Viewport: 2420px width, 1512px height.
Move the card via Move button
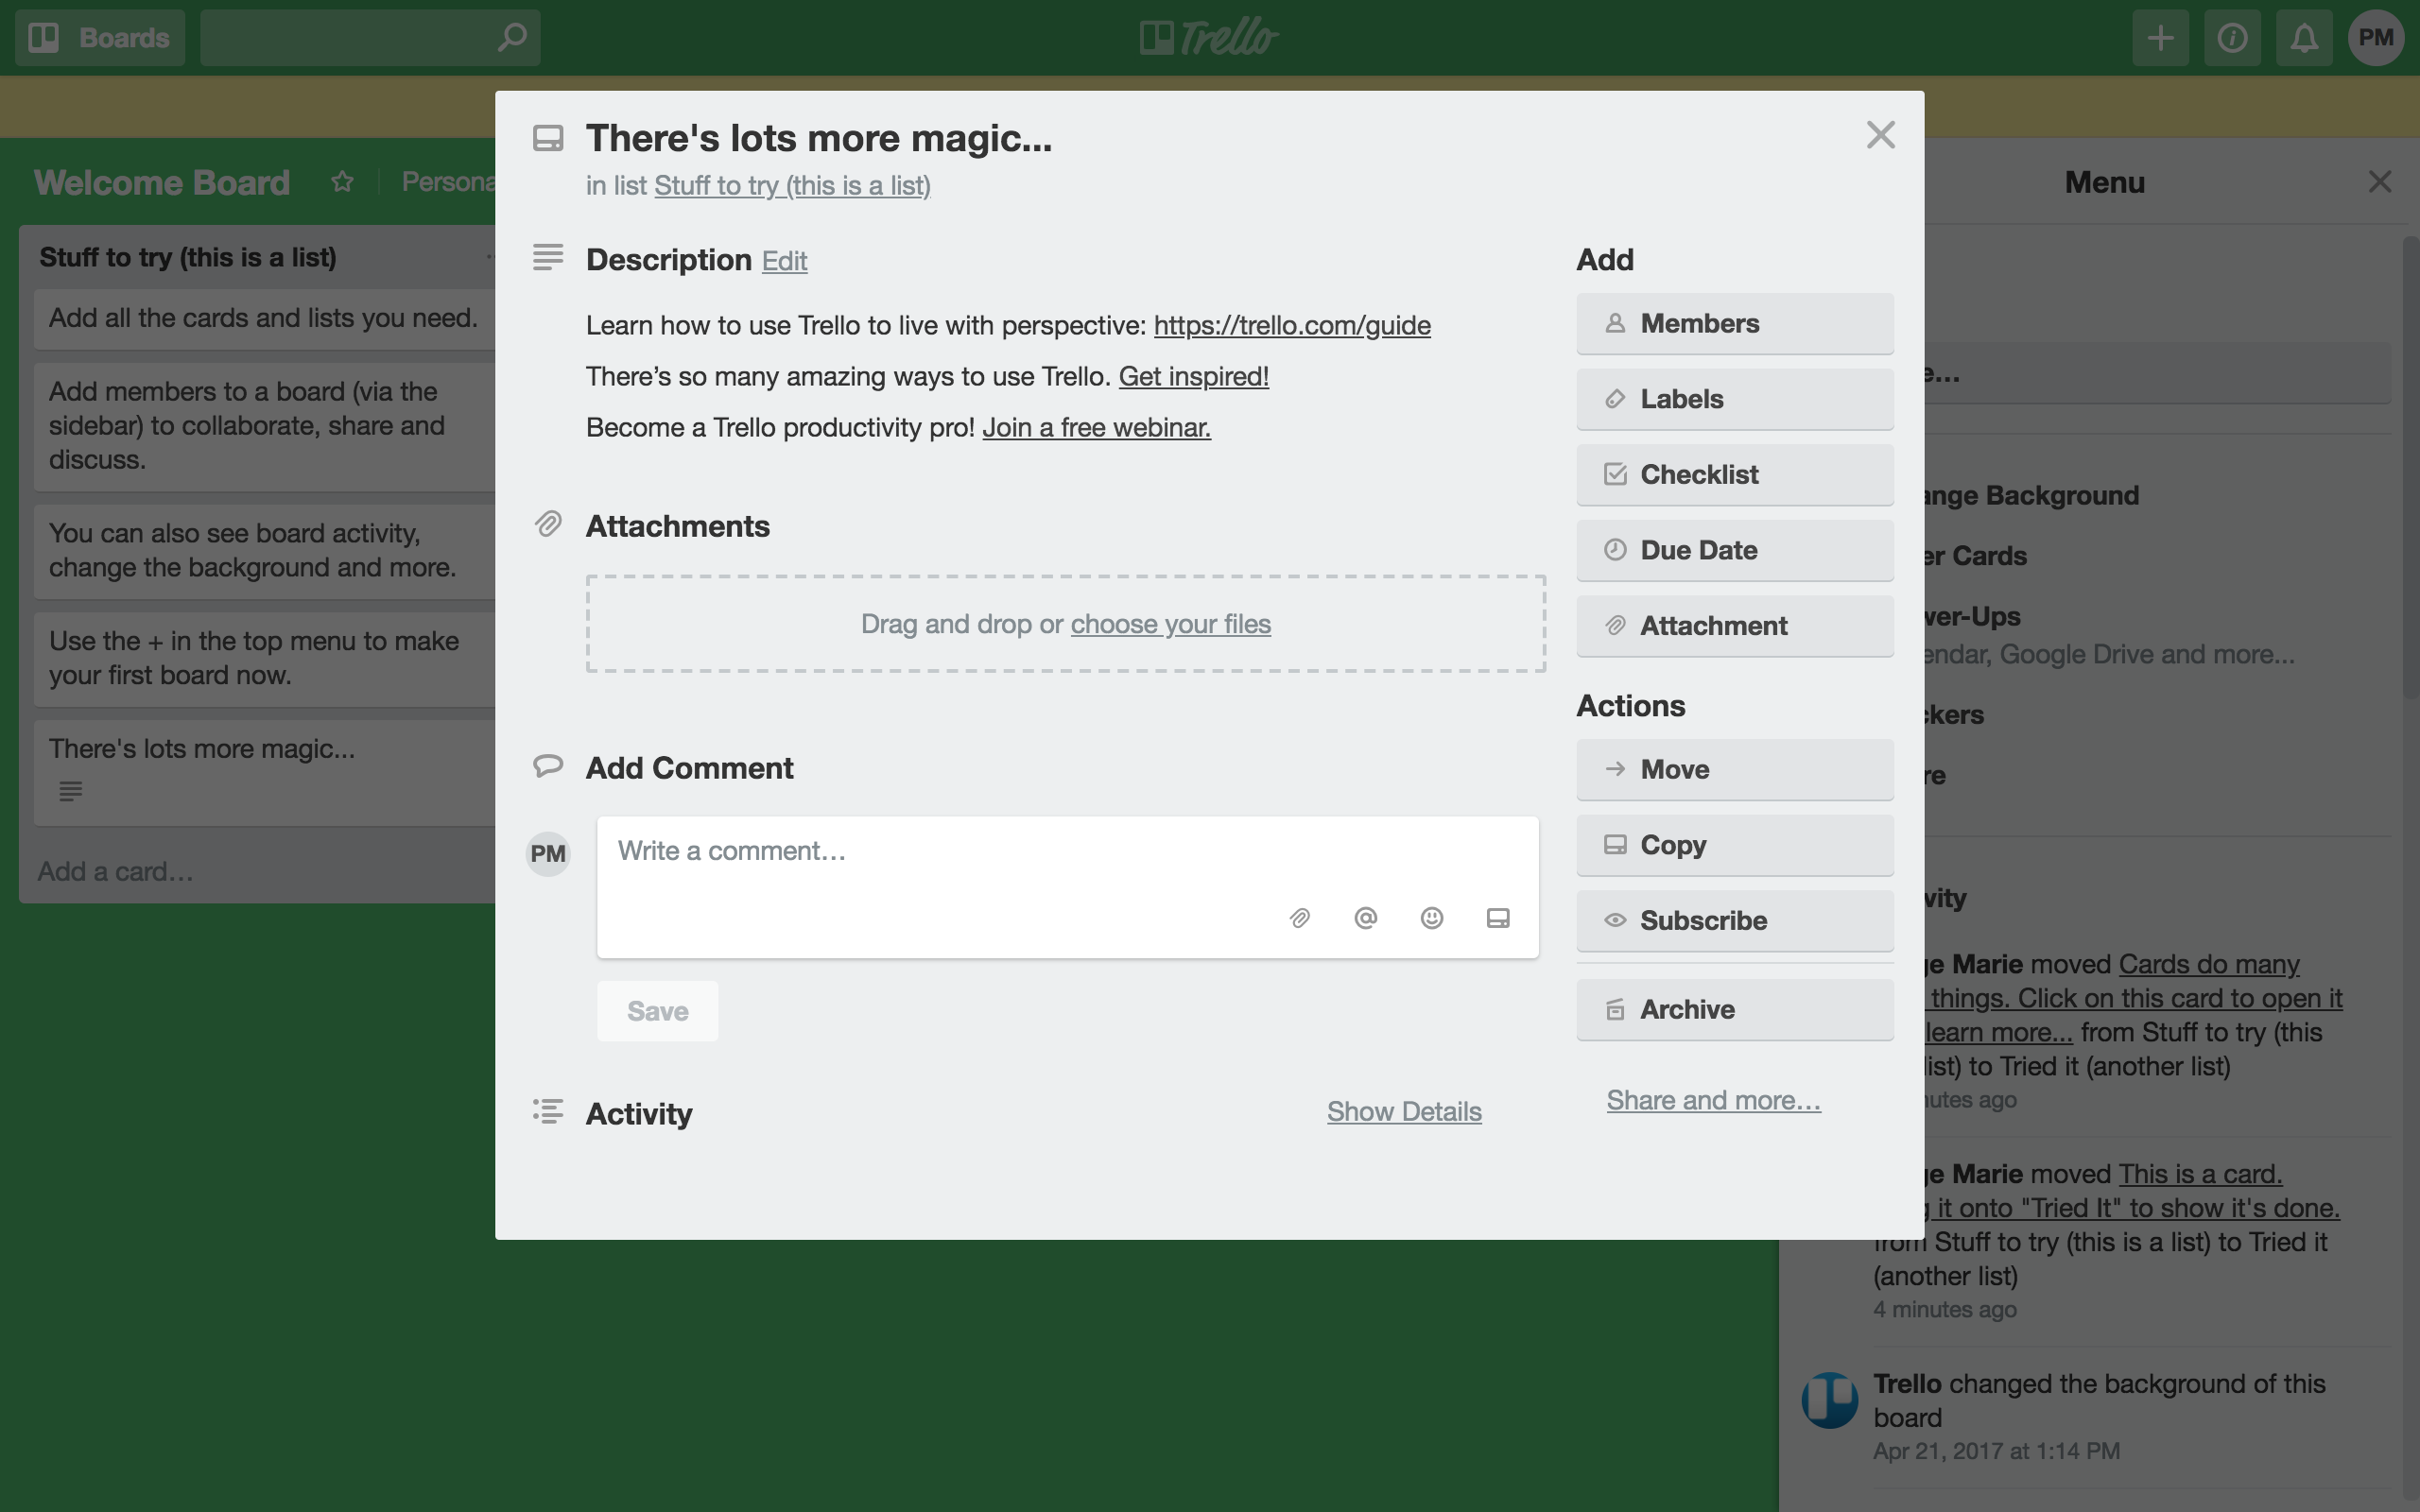click(x=1734, y=769)
